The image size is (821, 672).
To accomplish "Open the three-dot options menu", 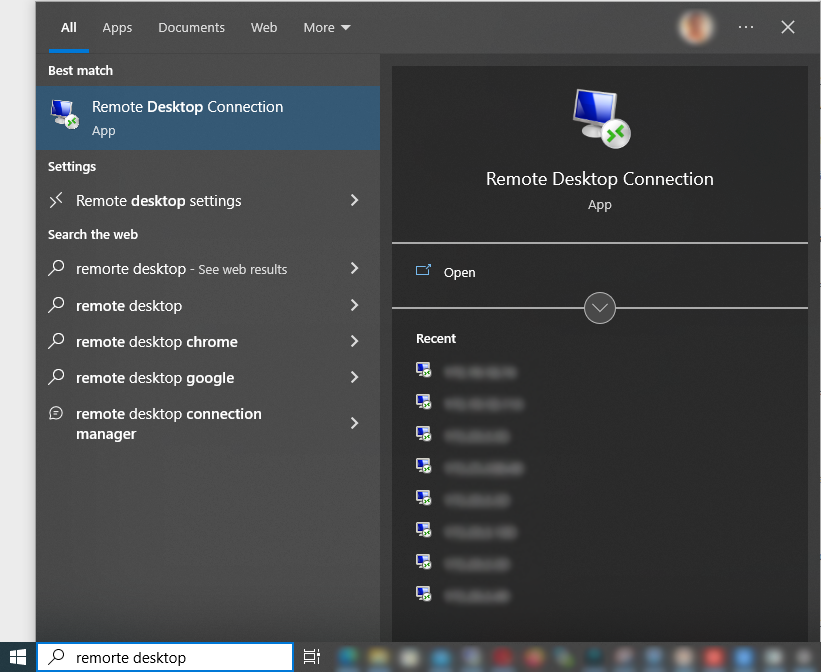I will coord(746,27).
